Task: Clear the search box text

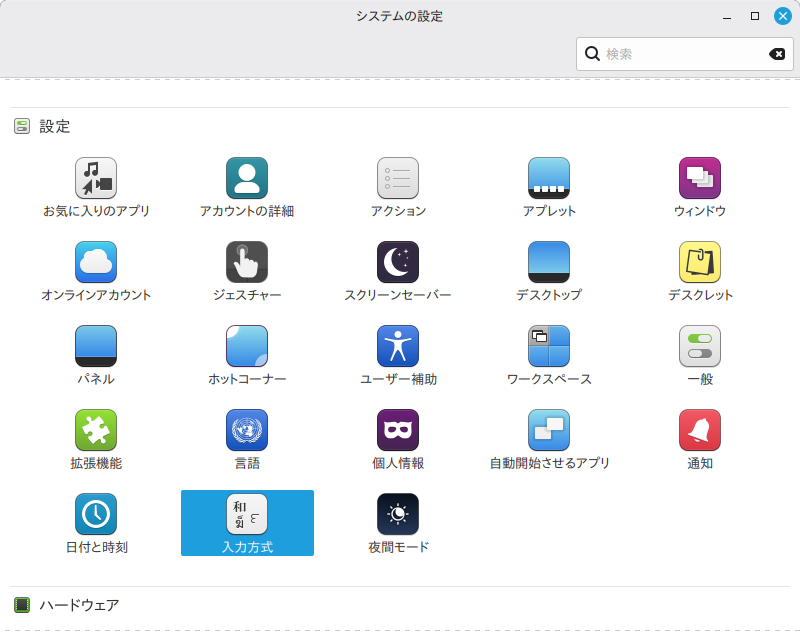Action: [777, 54]
